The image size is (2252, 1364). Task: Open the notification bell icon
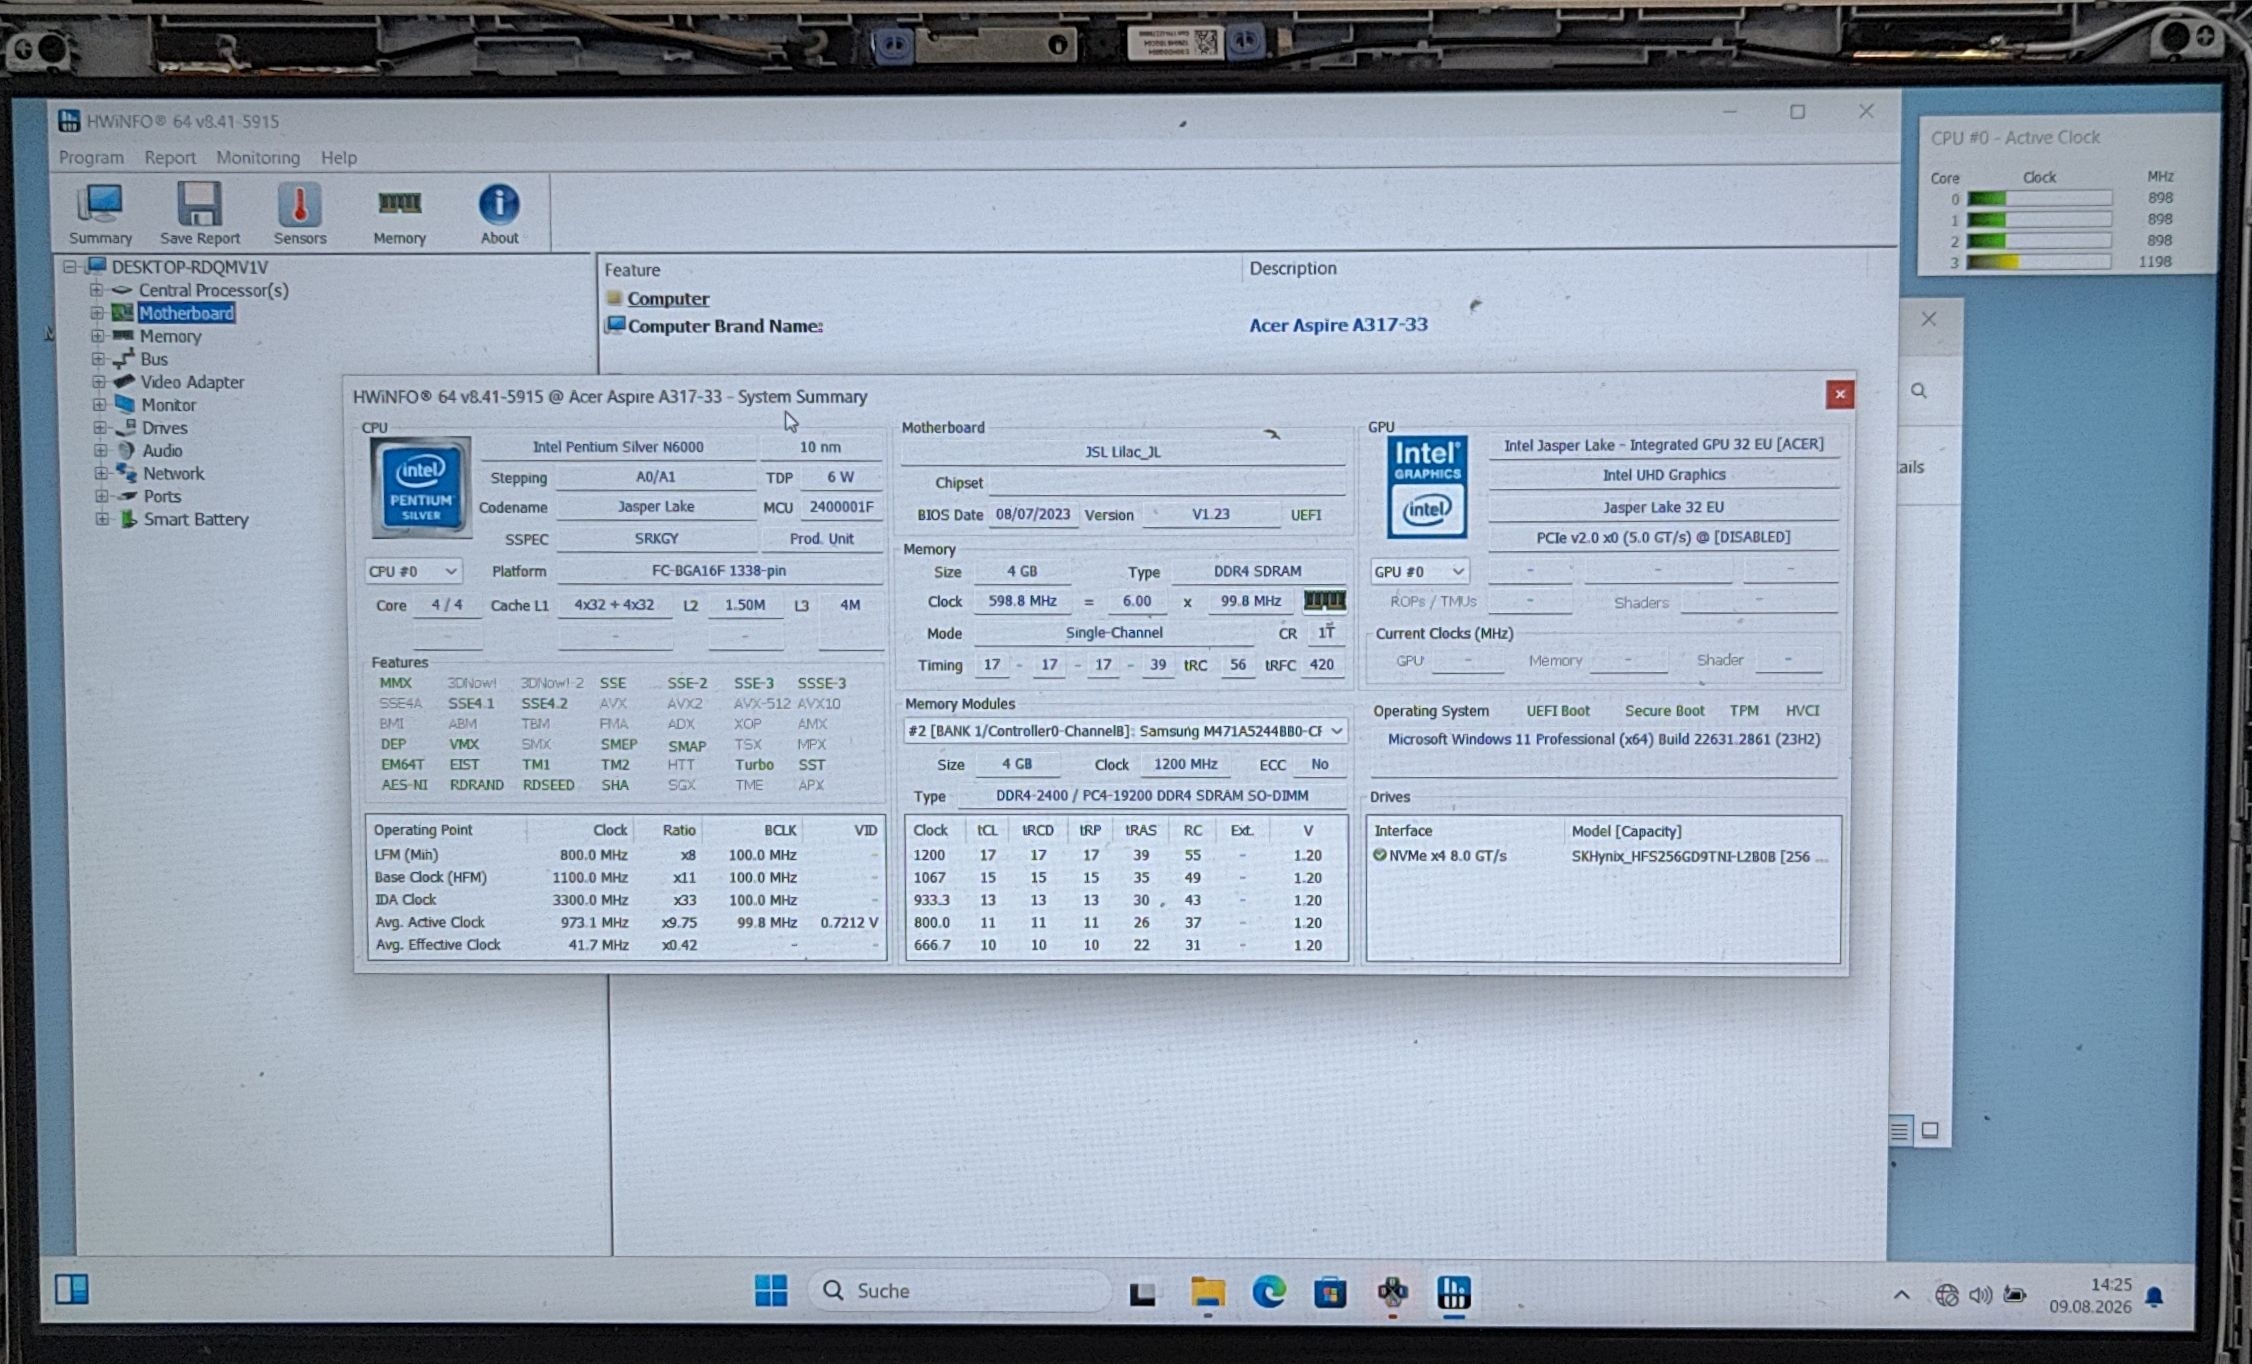tap(2155, 1297)
